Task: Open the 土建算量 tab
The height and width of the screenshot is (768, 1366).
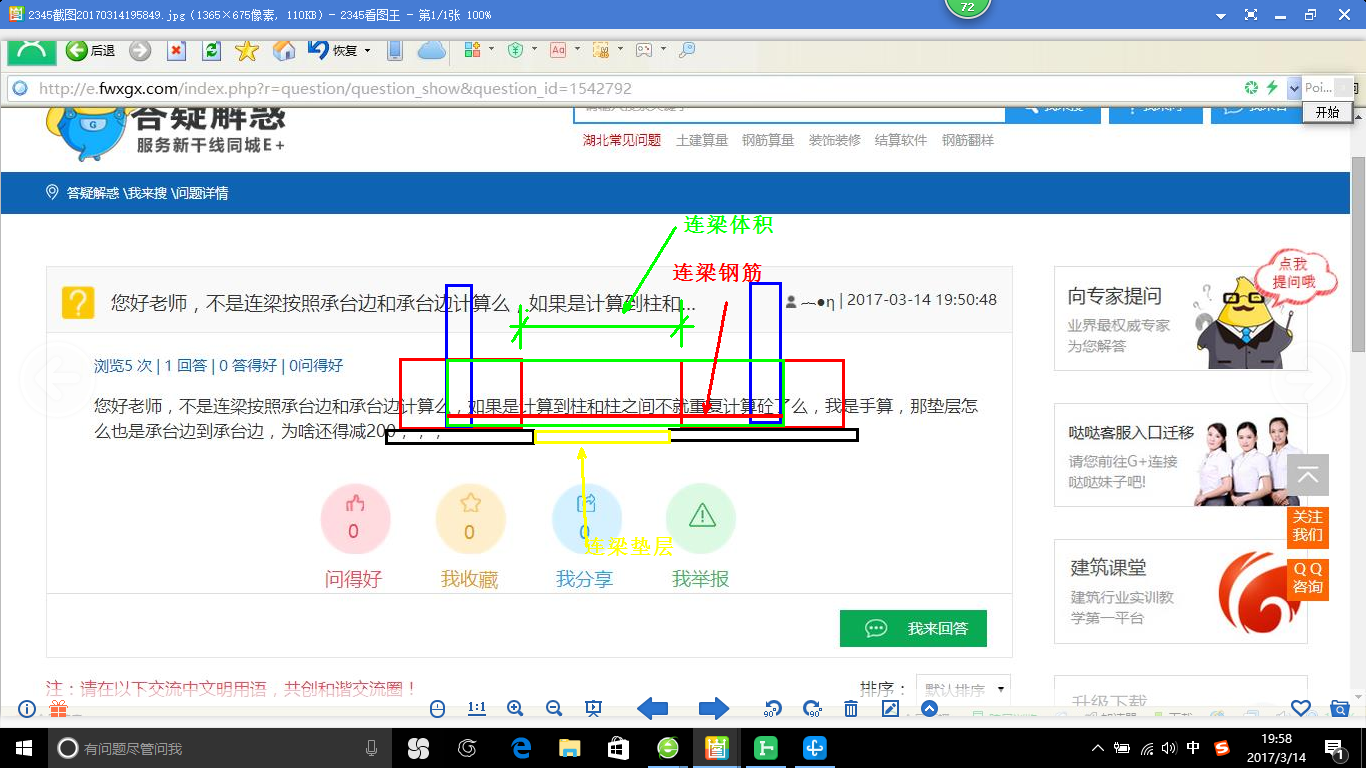Action: pyautogui.click(x=702, y=141)
